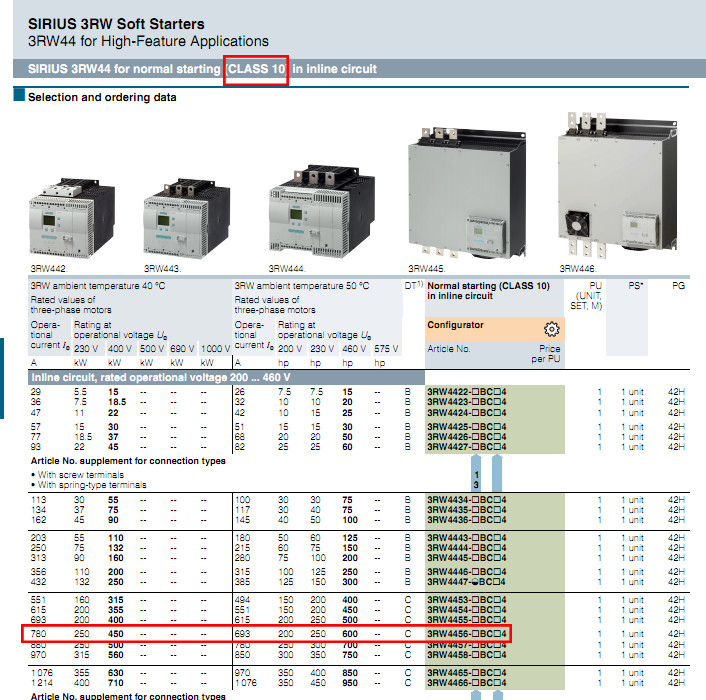Image resolution: width=706 pixels, height=700 pixels.
Task: Click the 600 hp value in 3RW4456 row
Action: [350, 634]
